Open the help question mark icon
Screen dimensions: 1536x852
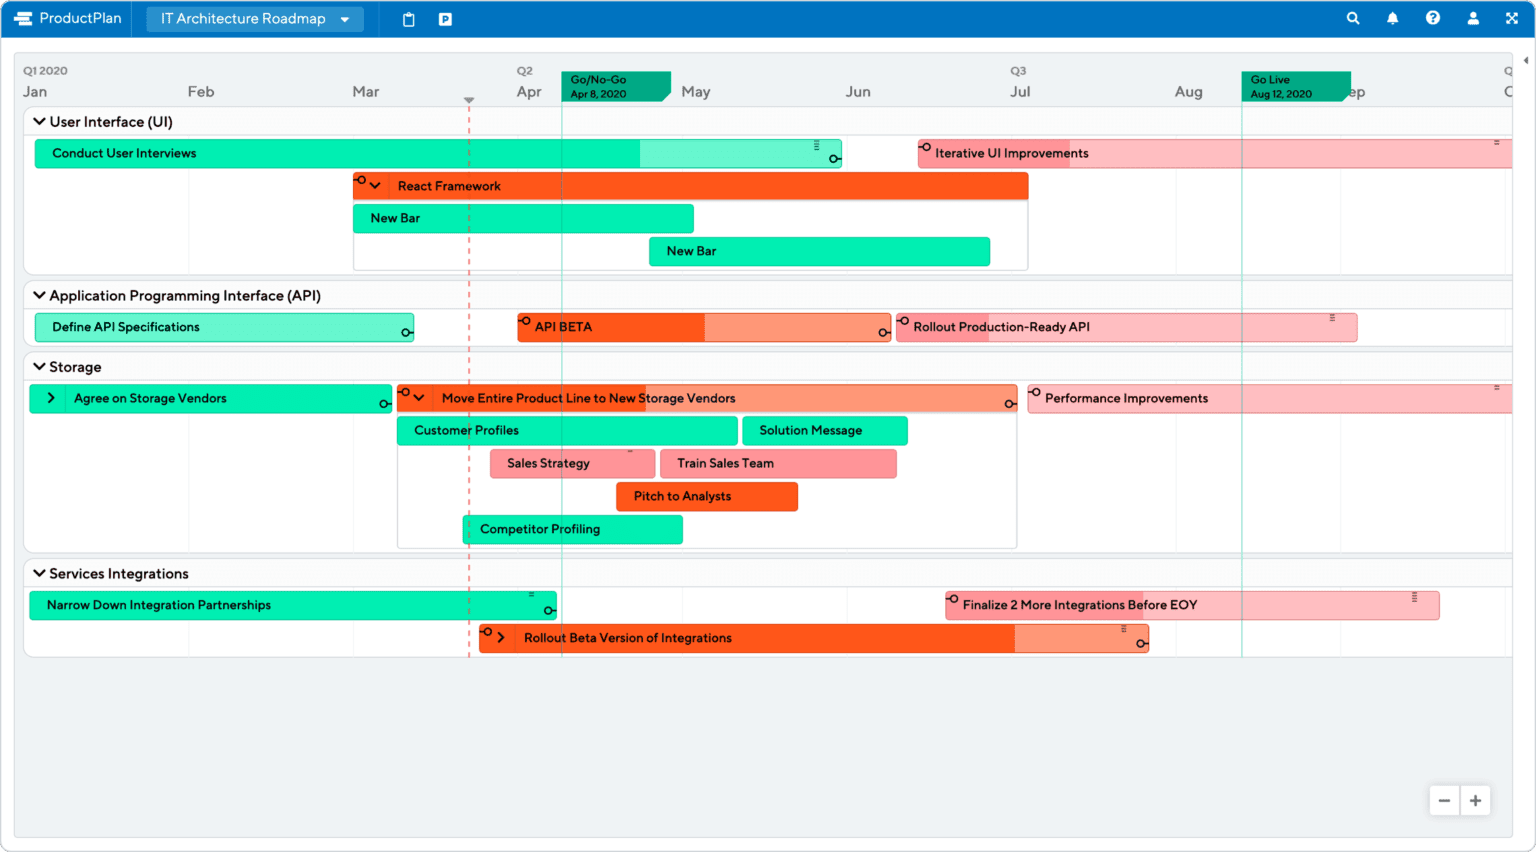point(1432,18)
